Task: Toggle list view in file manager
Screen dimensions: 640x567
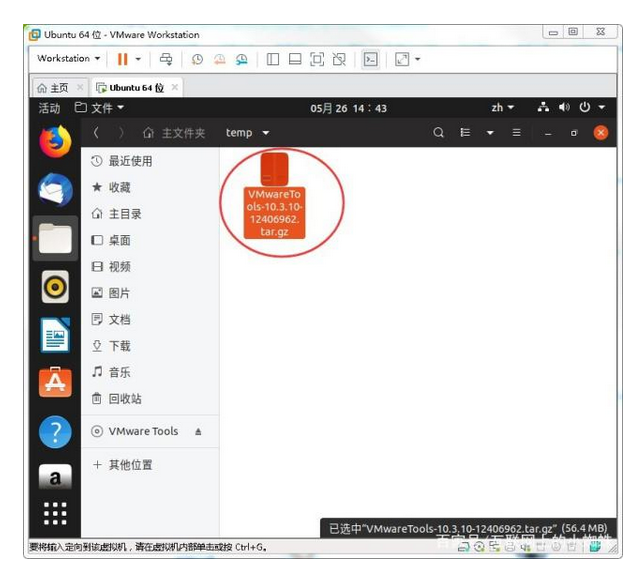Action: [x=465, y=133]
